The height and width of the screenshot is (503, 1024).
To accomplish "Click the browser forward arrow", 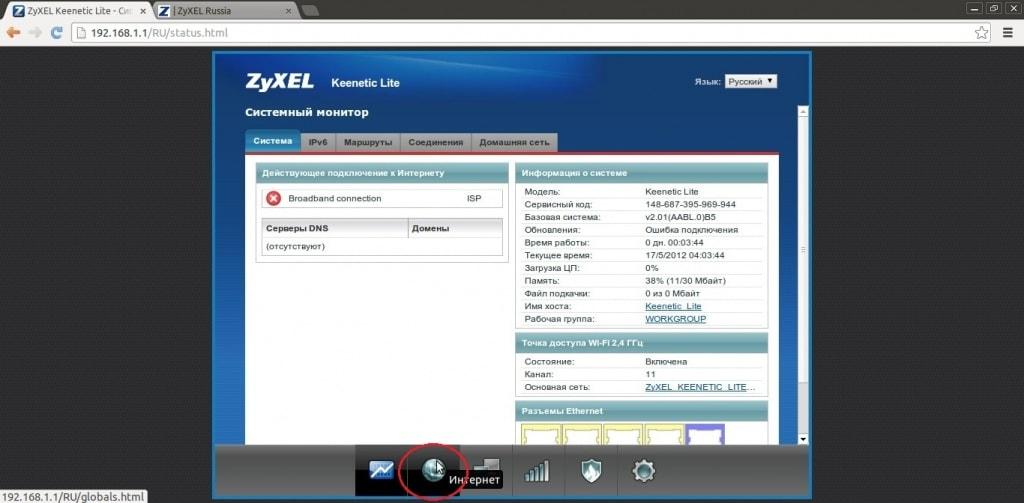I will [x=35, y=33].
